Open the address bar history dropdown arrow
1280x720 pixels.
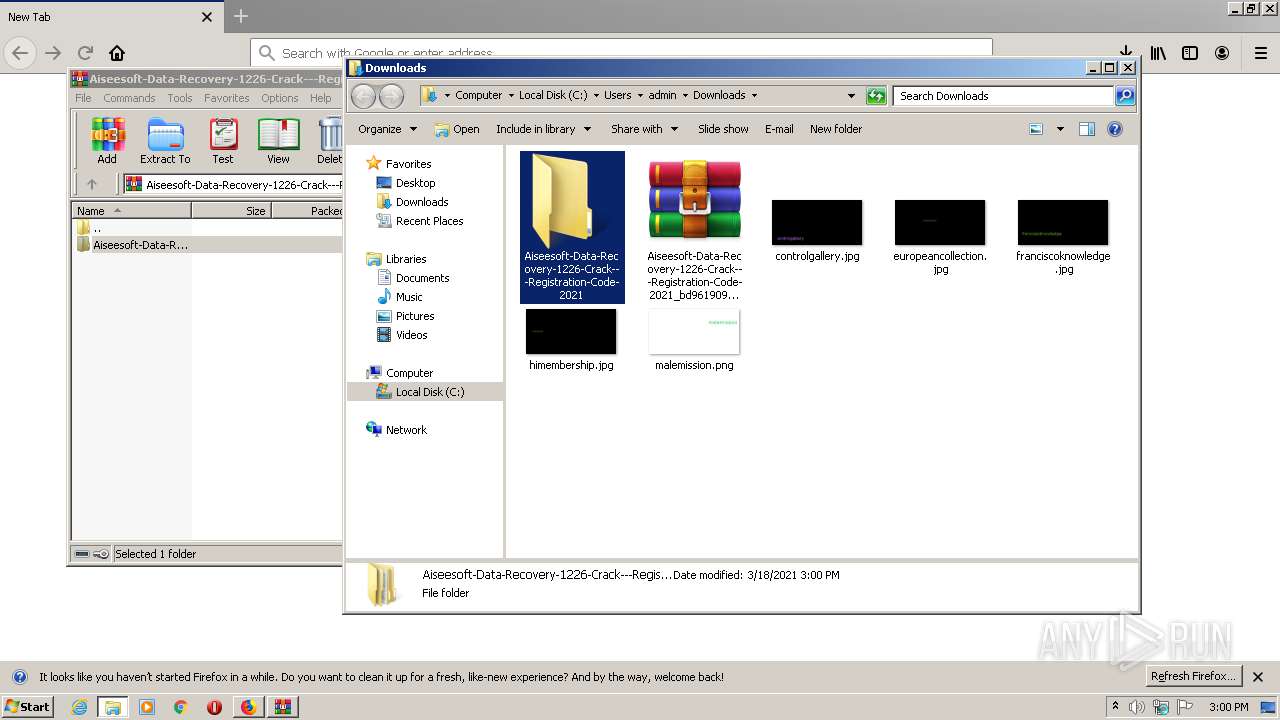coord(851,96)
